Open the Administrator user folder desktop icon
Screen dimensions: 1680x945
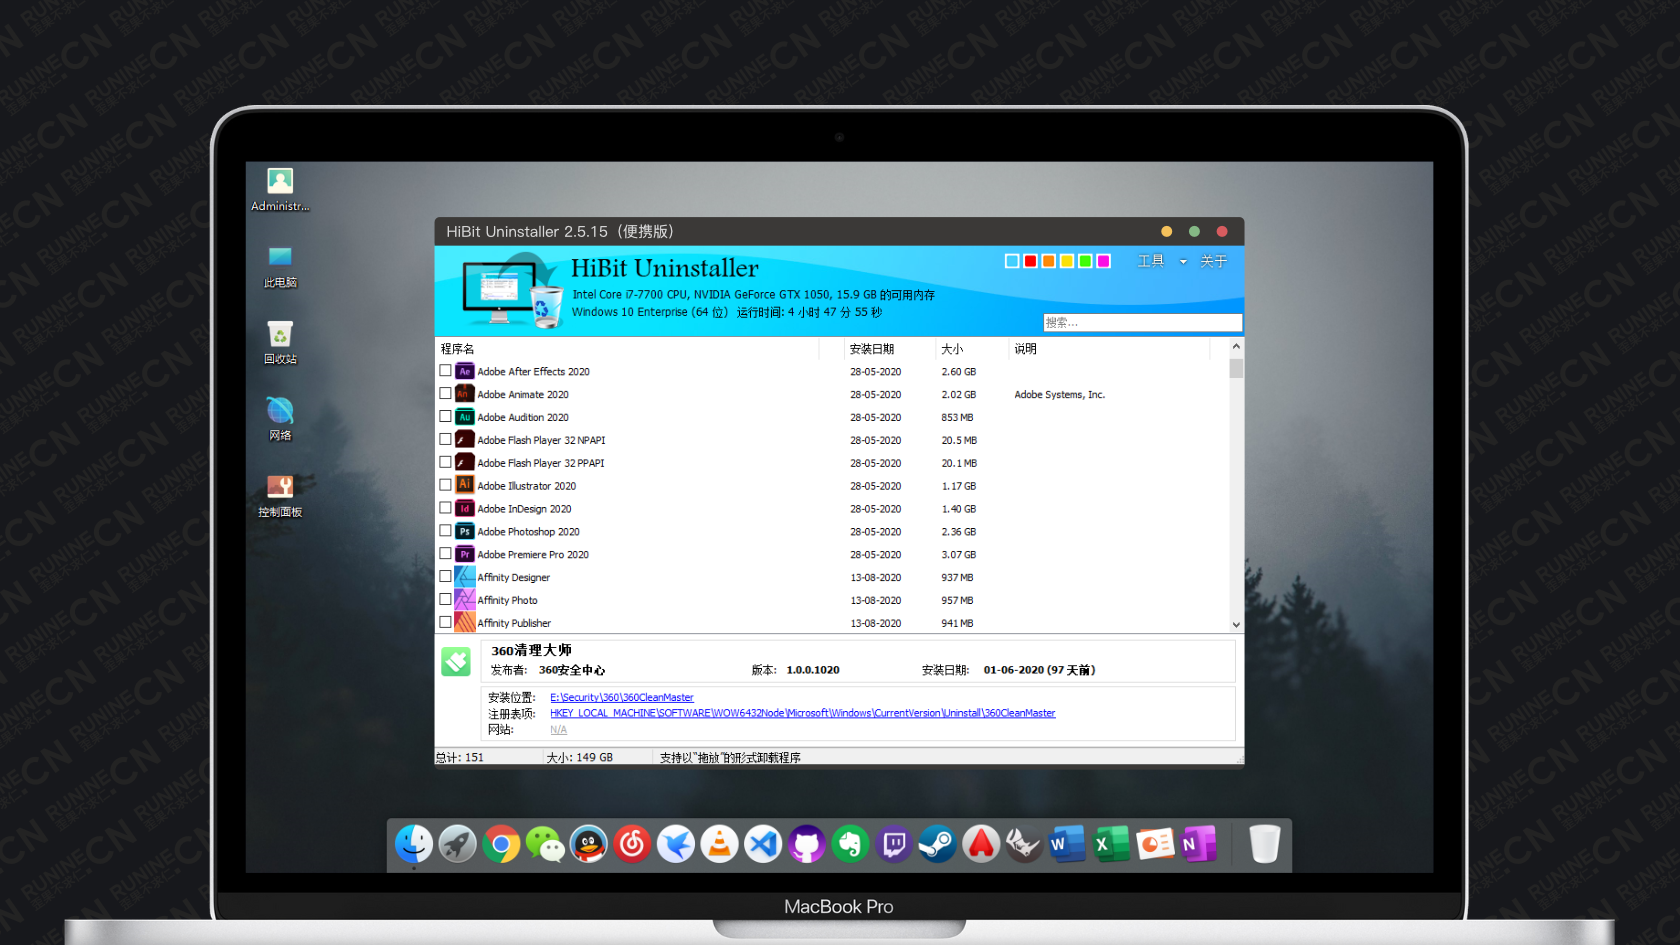(x=280, y=190)
